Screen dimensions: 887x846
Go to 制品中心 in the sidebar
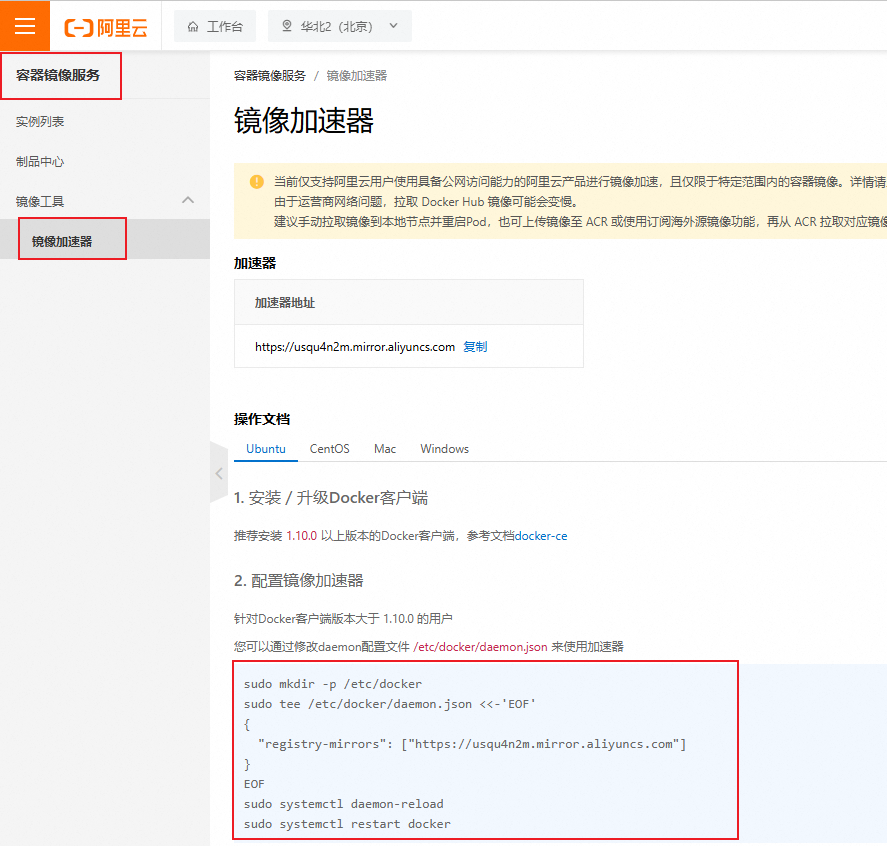coord(40,162)
